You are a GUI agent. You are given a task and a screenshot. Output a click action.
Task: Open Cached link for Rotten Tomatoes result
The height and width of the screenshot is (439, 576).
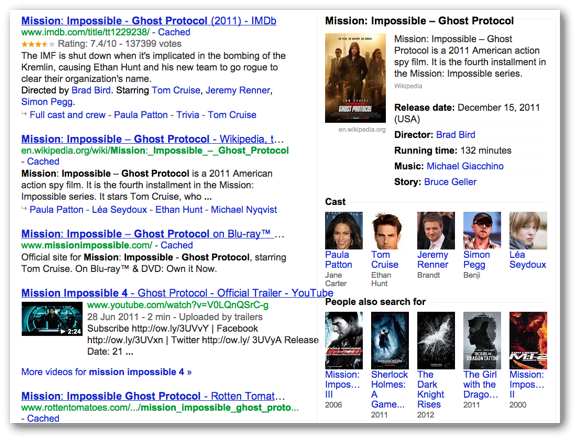pos(43,418)
